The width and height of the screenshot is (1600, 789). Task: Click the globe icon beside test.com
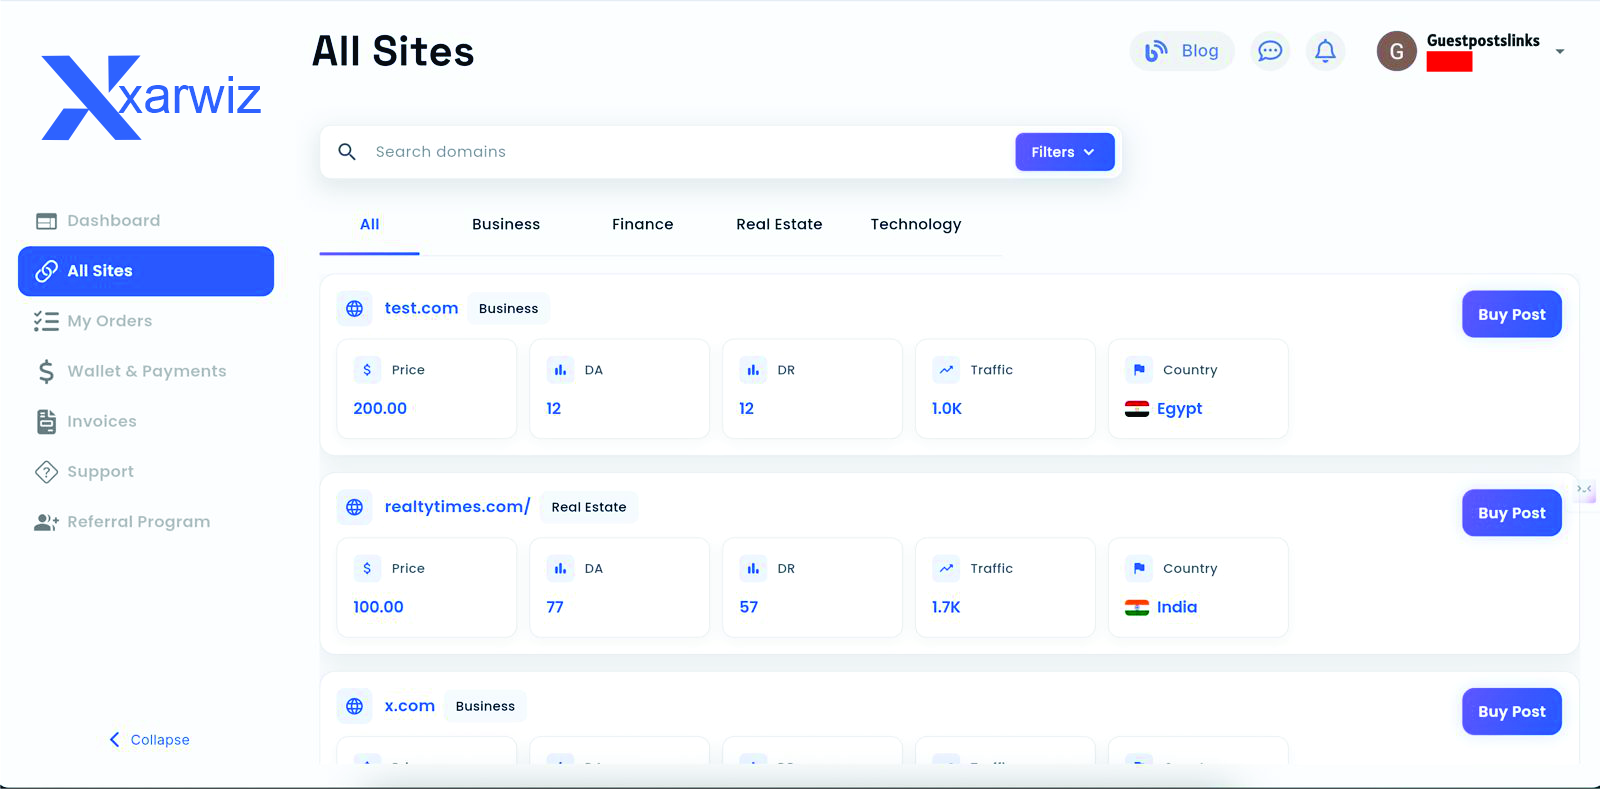(x=354, y=309)
